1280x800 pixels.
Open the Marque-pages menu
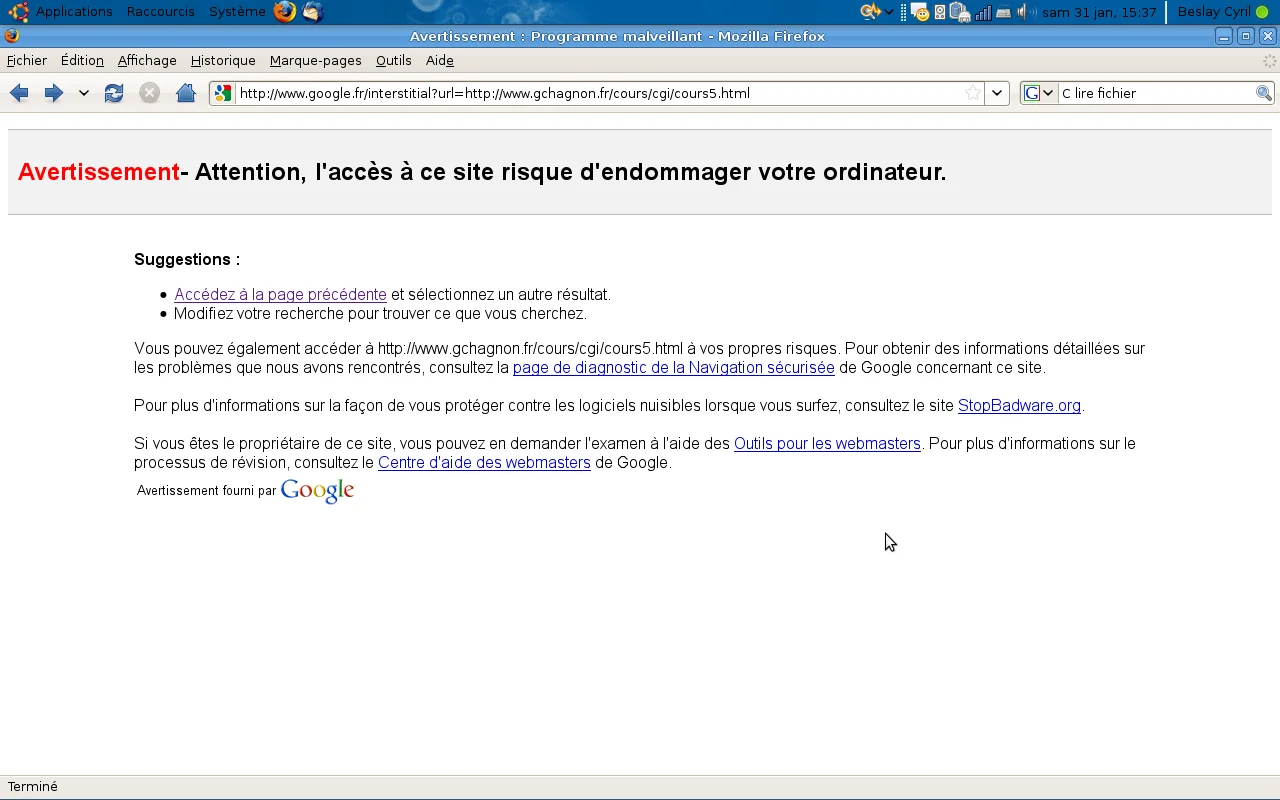point(315,60)
